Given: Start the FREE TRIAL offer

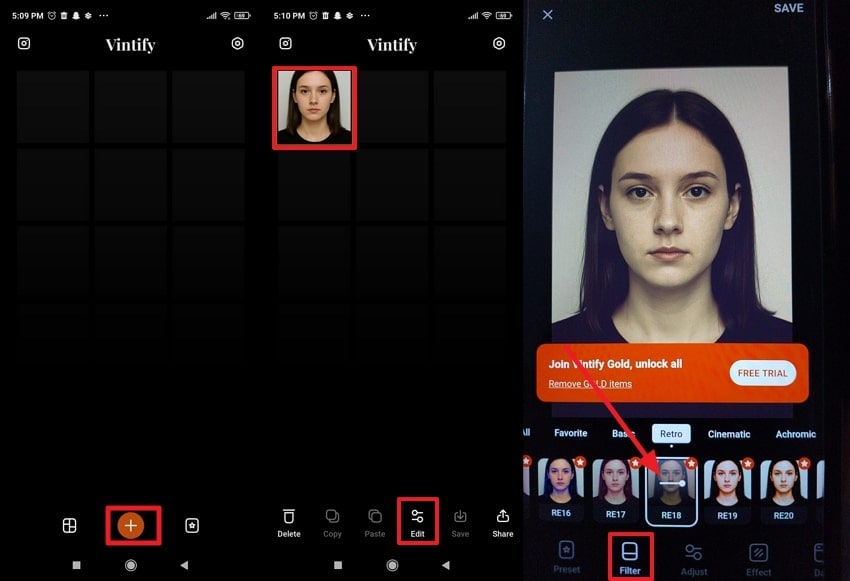Looking at the screenshot, I should point(763,373).
